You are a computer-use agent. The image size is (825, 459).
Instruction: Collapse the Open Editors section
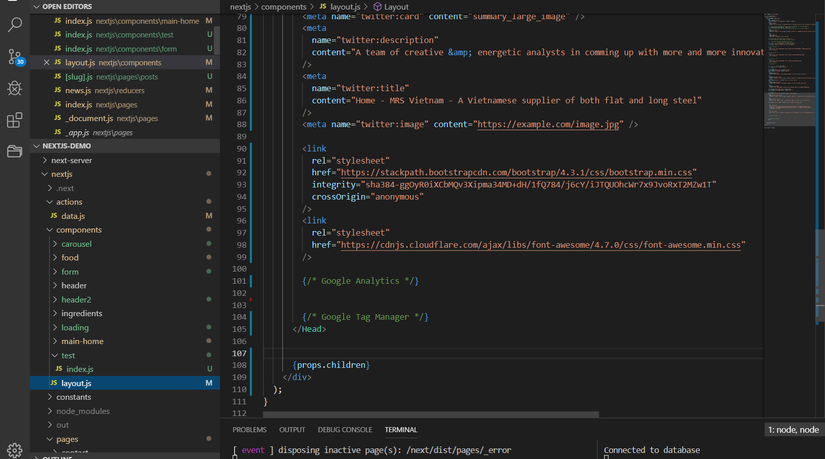pyautogui.click(x=66, y=6)
